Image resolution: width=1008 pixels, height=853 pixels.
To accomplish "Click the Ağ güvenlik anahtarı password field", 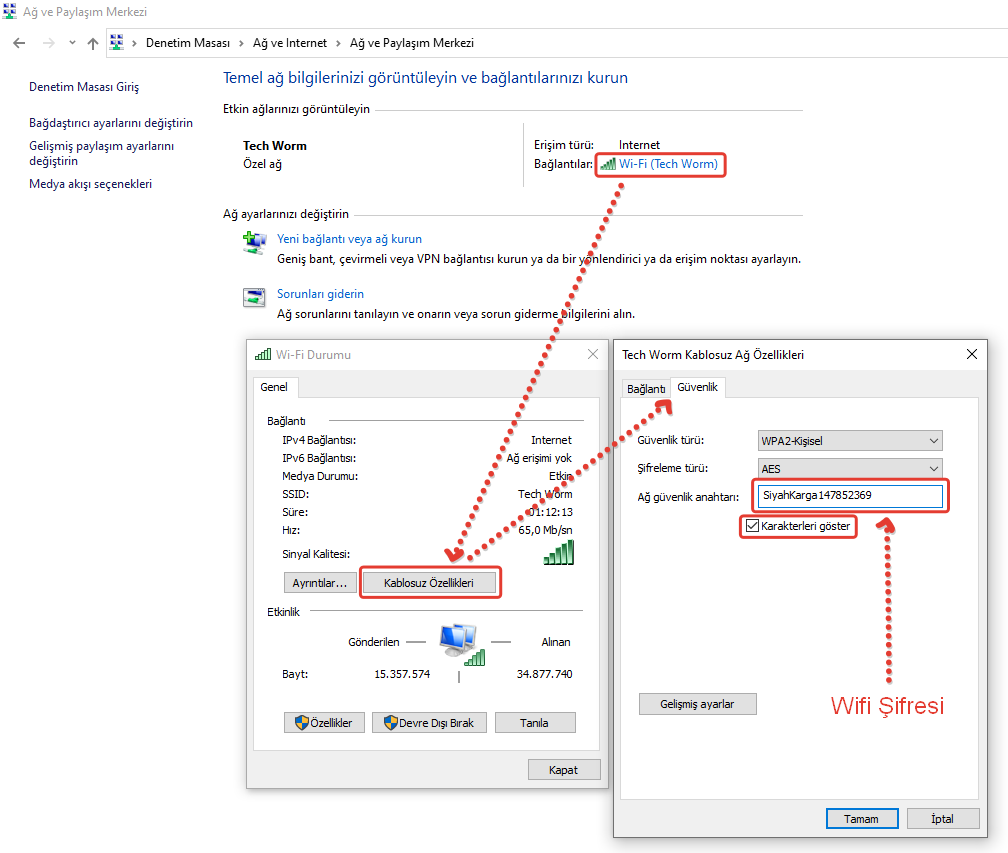I will point(849,496).
